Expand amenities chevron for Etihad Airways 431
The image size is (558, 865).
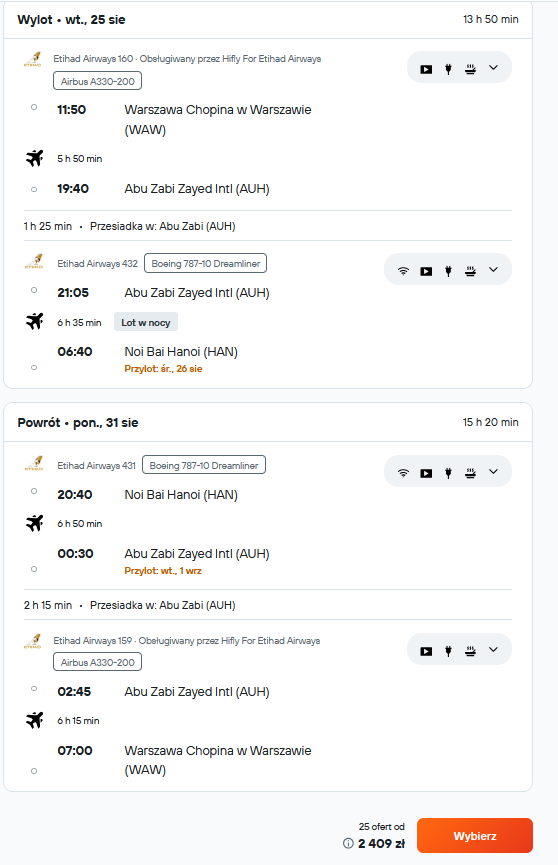[493, 472]
